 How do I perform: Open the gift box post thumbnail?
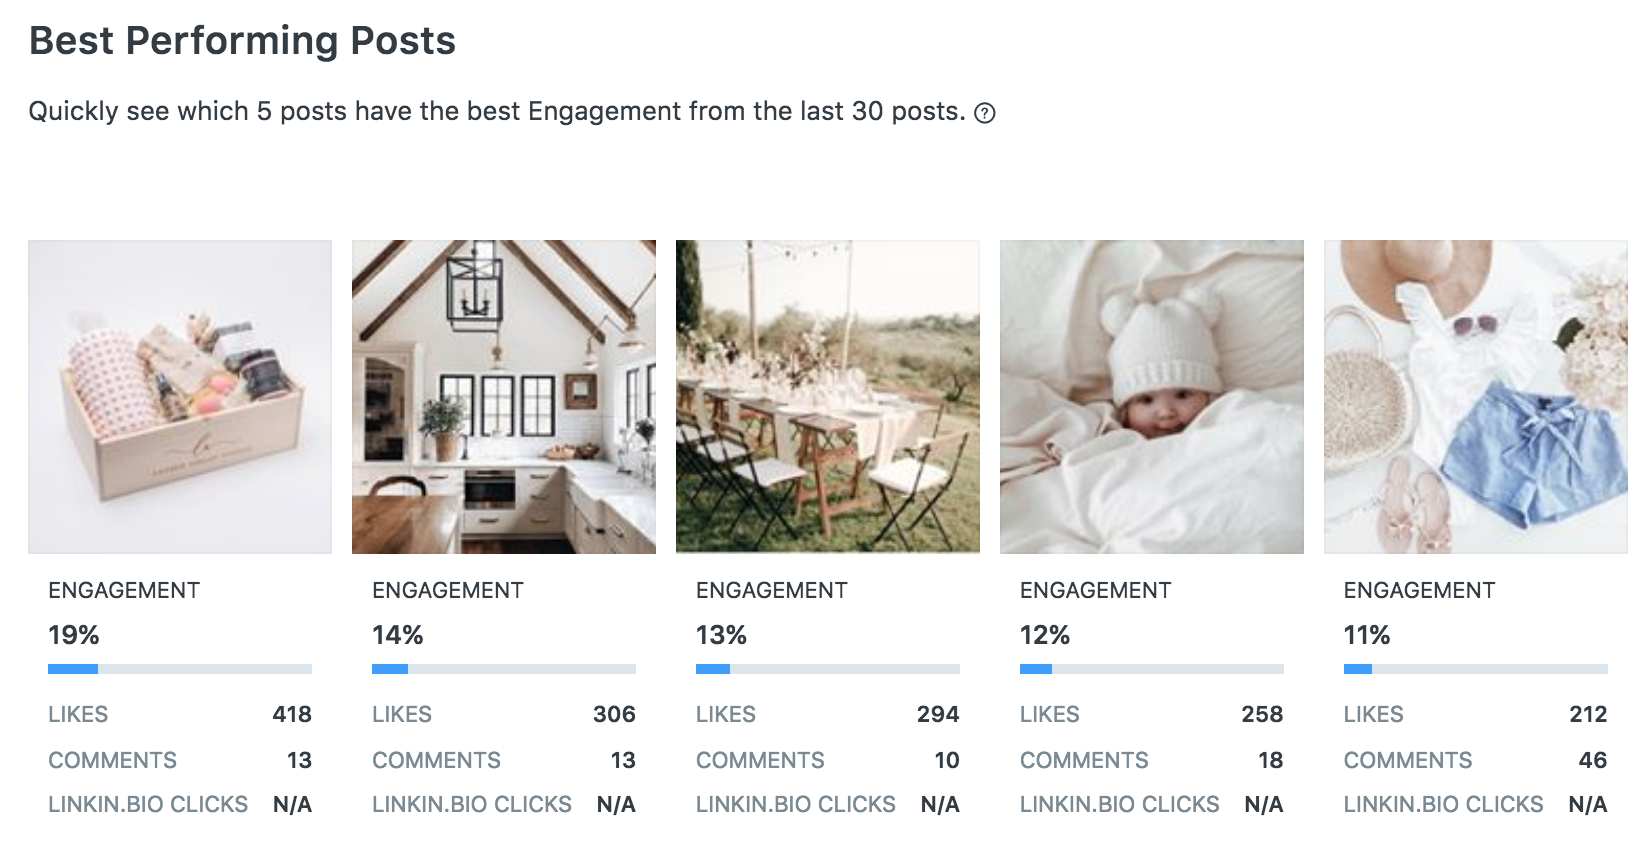[180, 397]
